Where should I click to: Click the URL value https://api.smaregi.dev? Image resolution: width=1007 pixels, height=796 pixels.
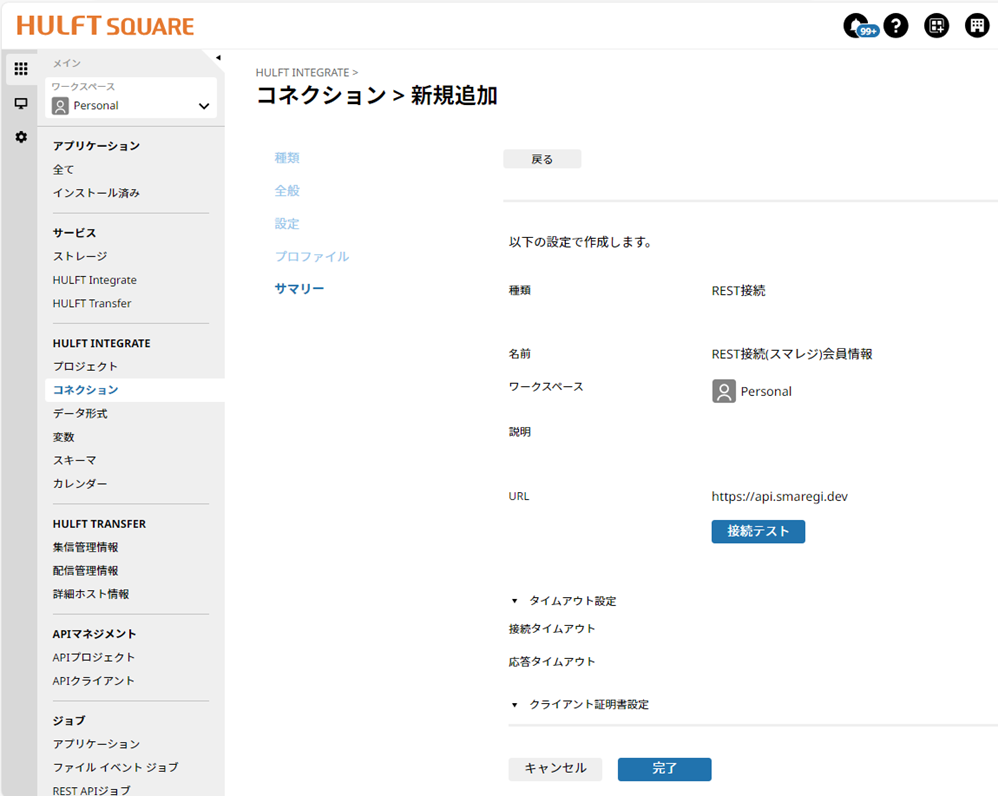(x=780, y=497)
